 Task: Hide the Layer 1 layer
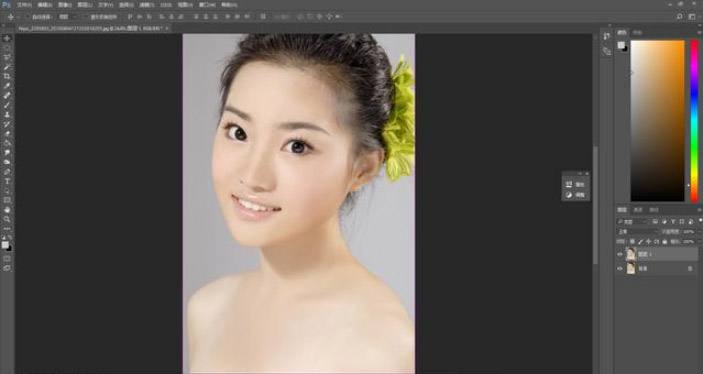point(620,254)
